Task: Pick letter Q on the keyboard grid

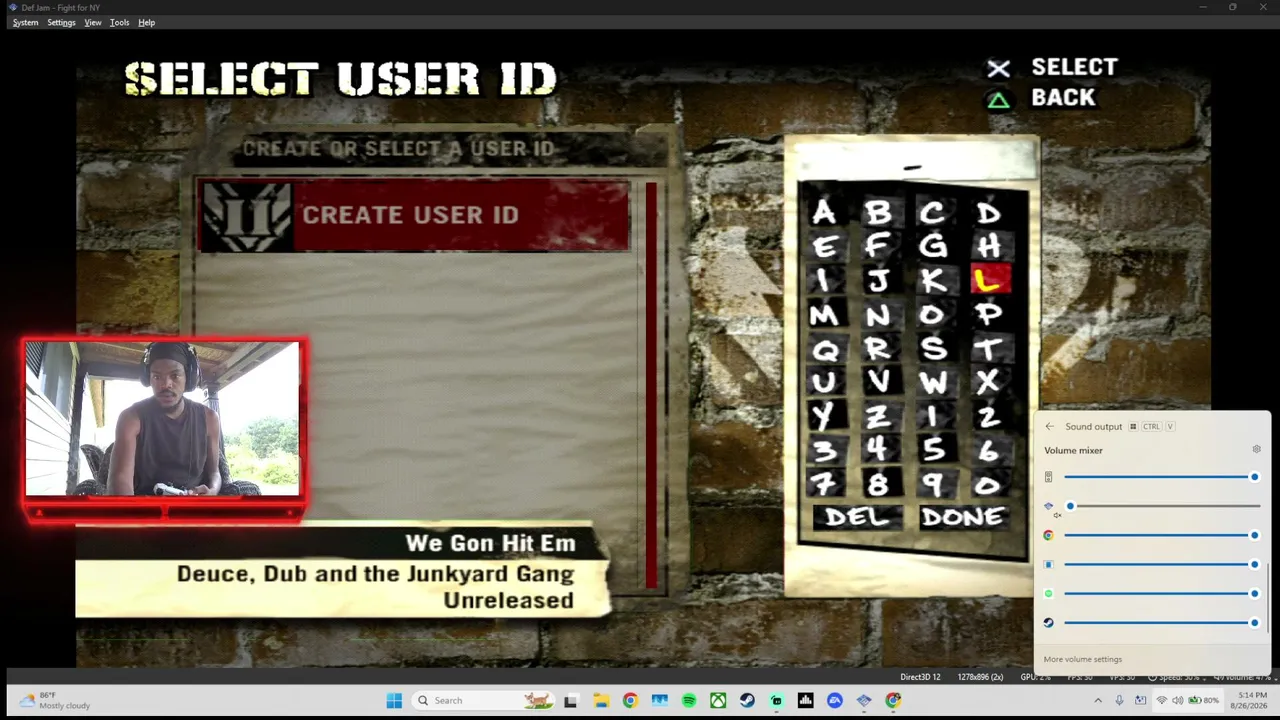Action: pos(823,349)
